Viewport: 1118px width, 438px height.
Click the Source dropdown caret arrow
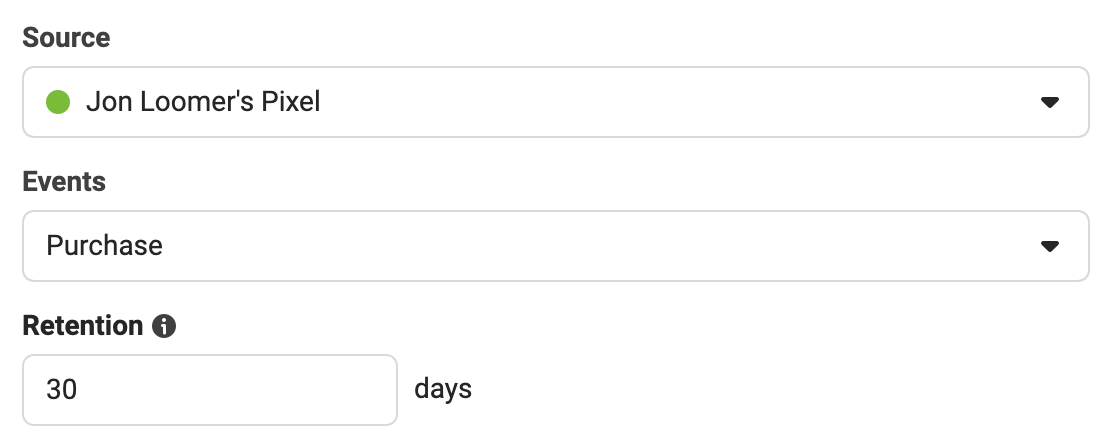pyautogui.click(x=1049, y=102)
